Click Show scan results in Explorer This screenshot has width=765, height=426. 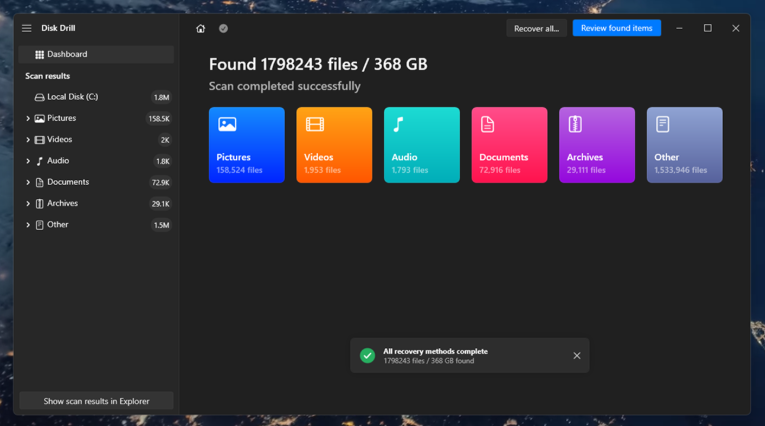click(96, 401)
